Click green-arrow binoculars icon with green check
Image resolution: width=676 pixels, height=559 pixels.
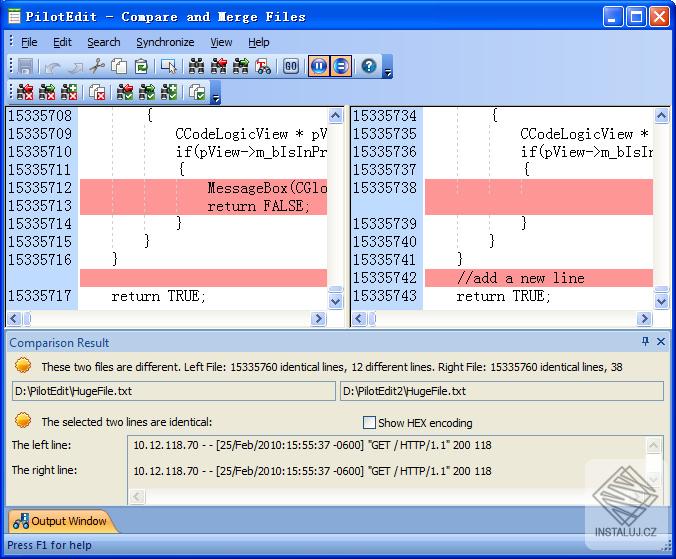click(147, 92)
